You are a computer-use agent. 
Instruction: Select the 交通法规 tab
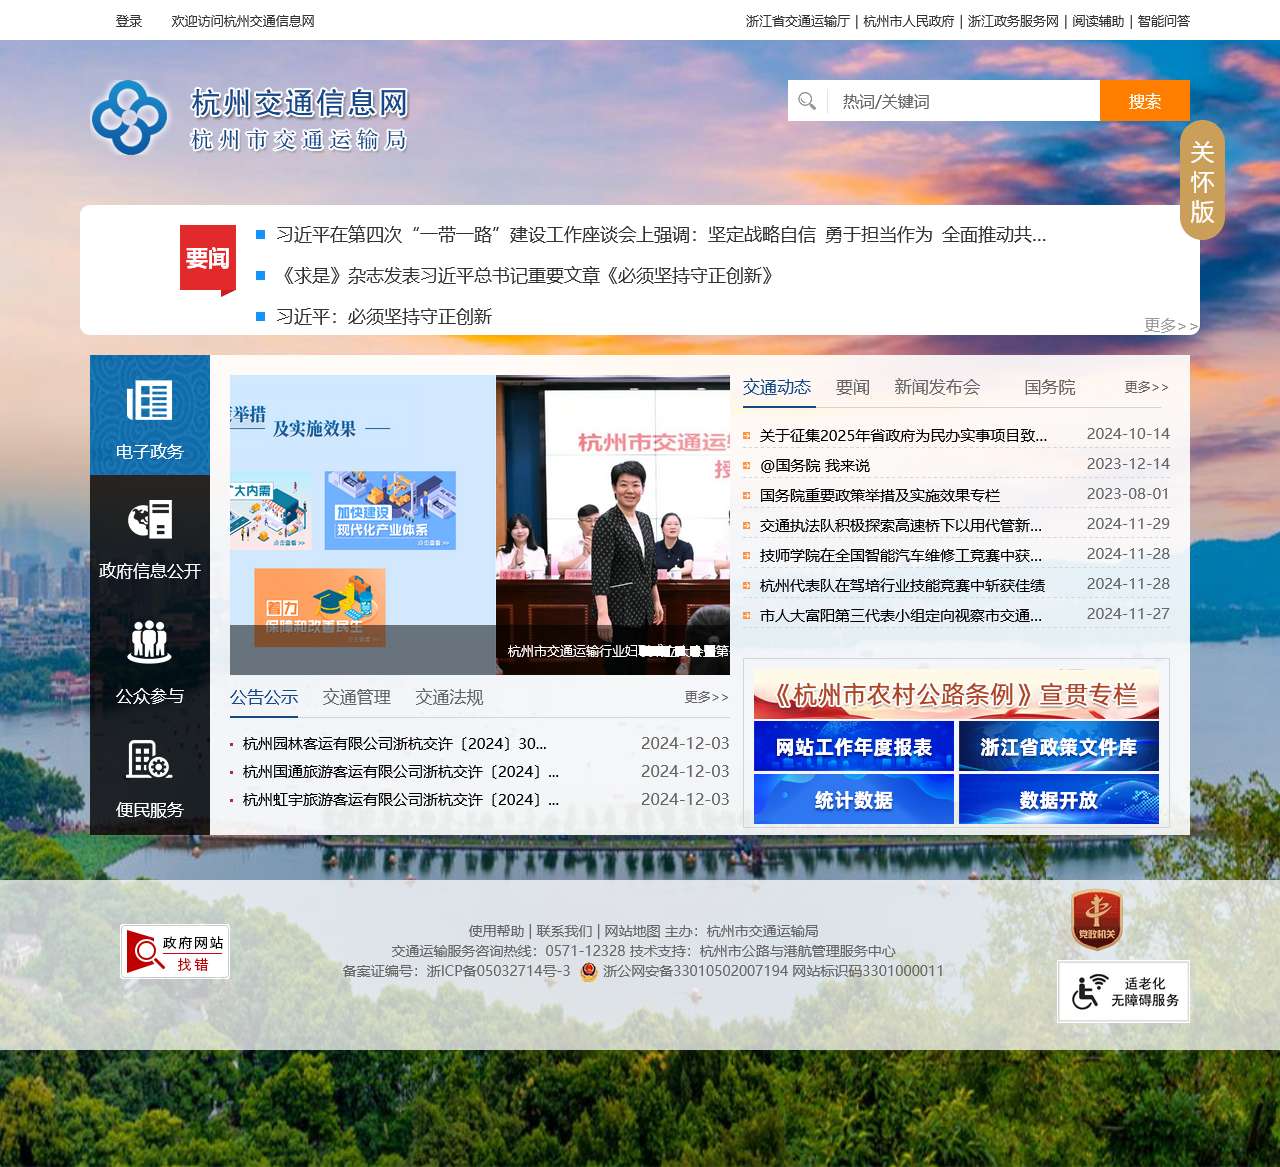pyautogui.click(x=449, y=697)
